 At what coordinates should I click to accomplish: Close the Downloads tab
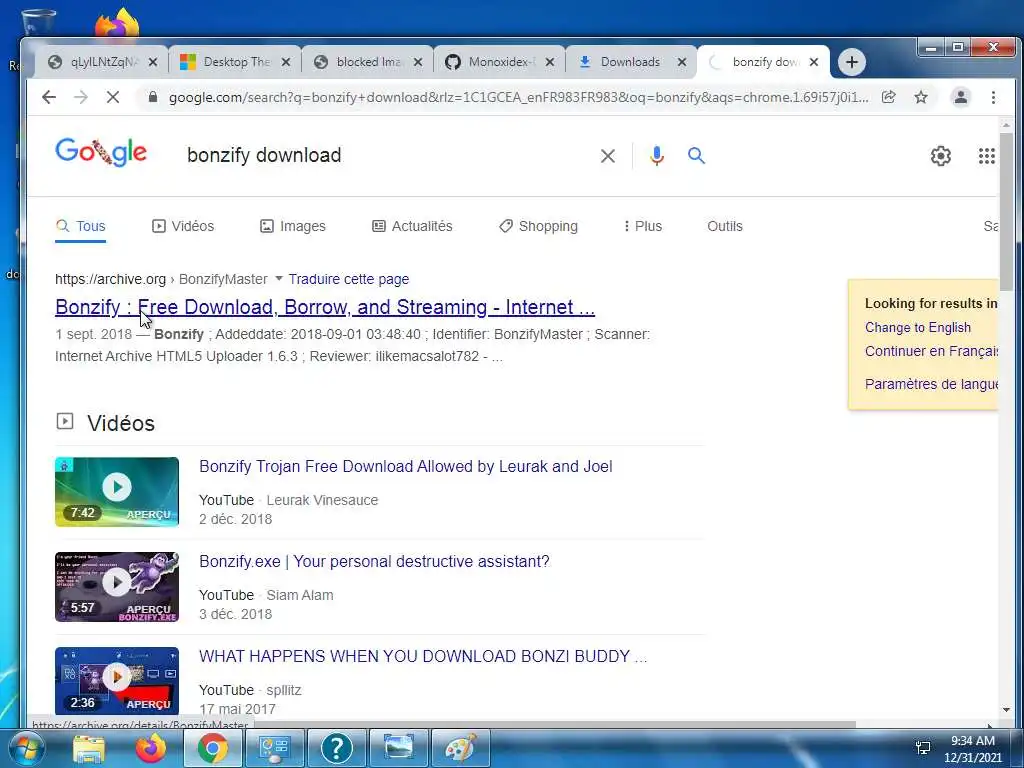[682, 62]
